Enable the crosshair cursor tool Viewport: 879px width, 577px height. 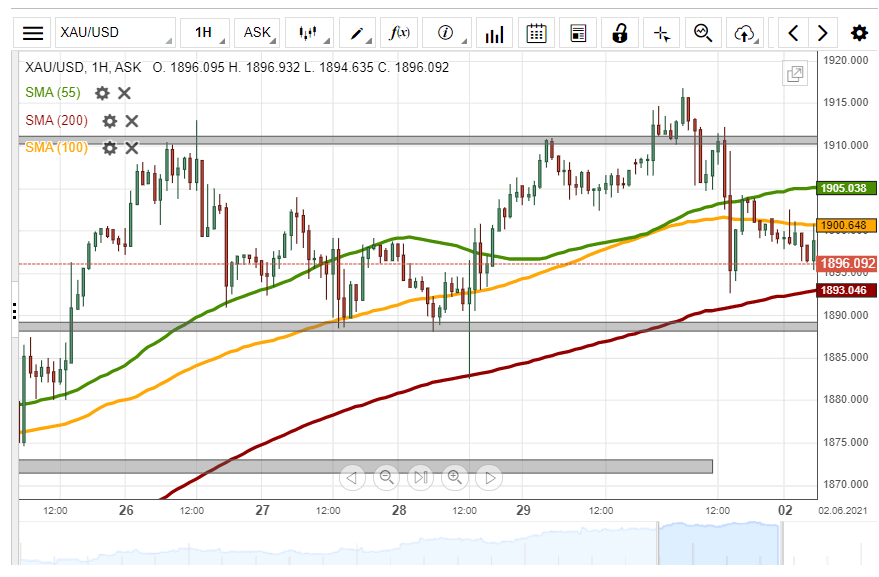[661, 33]
